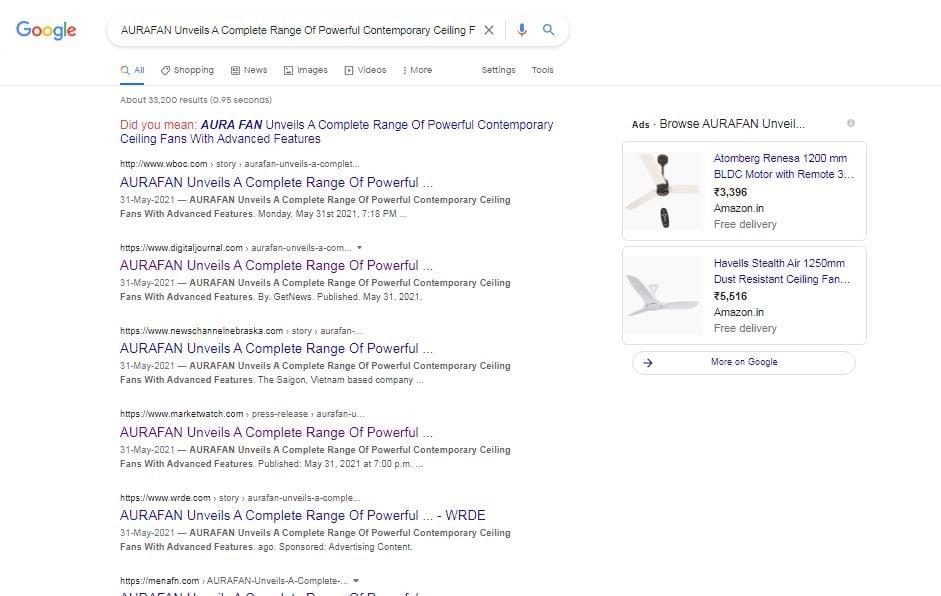Open search Settings

(498, 69)
